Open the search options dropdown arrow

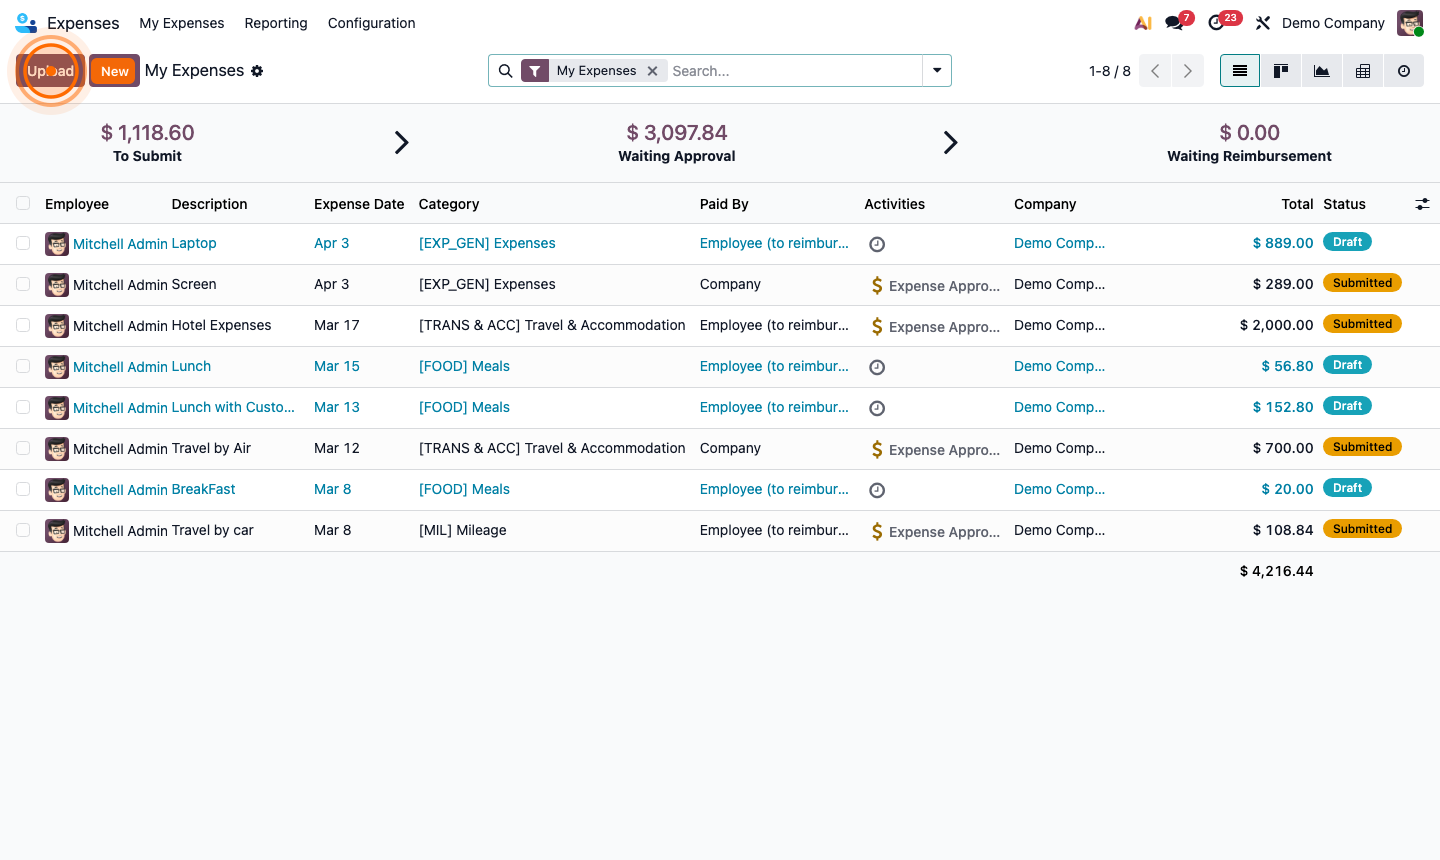click(936, 71)
